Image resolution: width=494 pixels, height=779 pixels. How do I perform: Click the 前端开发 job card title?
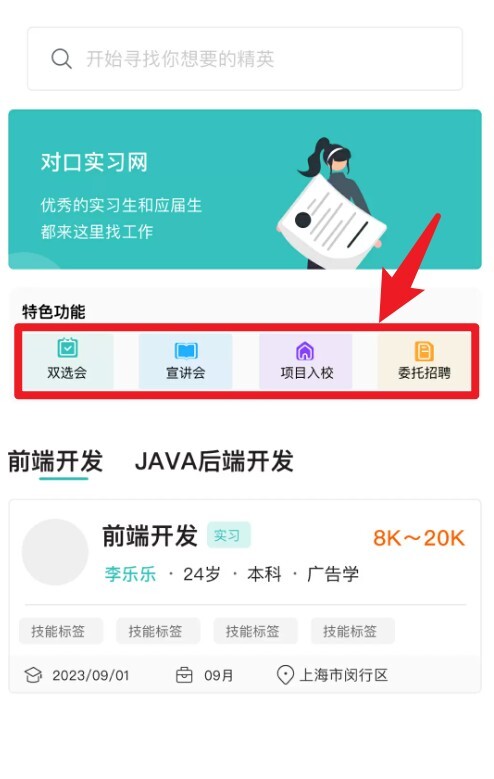(150, 536)
